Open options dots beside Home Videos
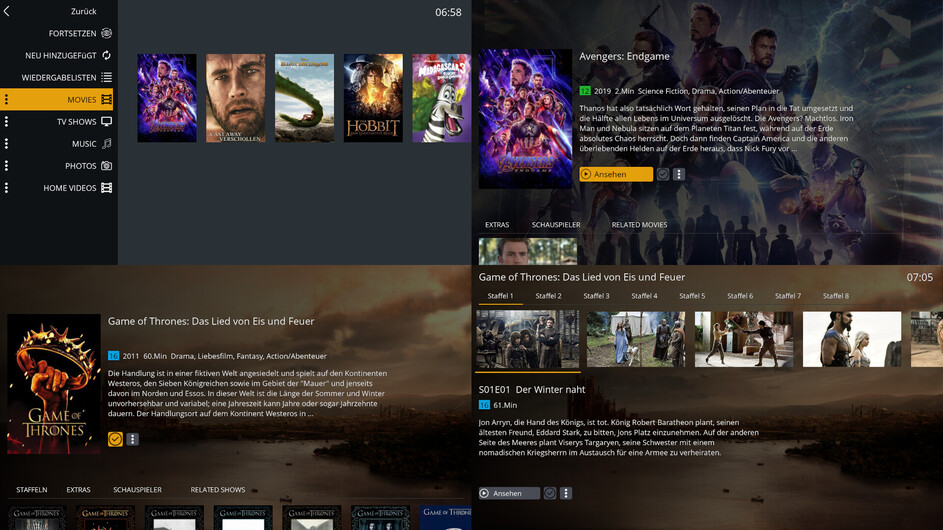Viewport: 943px width, 530px height. (x=7, y=188)
